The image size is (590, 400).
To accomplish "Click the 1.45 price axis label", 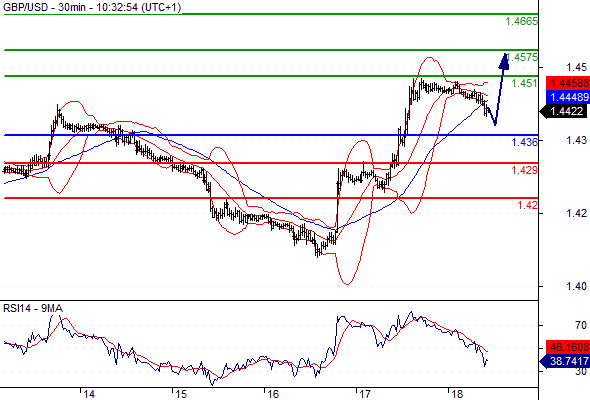I will [576, 67].
